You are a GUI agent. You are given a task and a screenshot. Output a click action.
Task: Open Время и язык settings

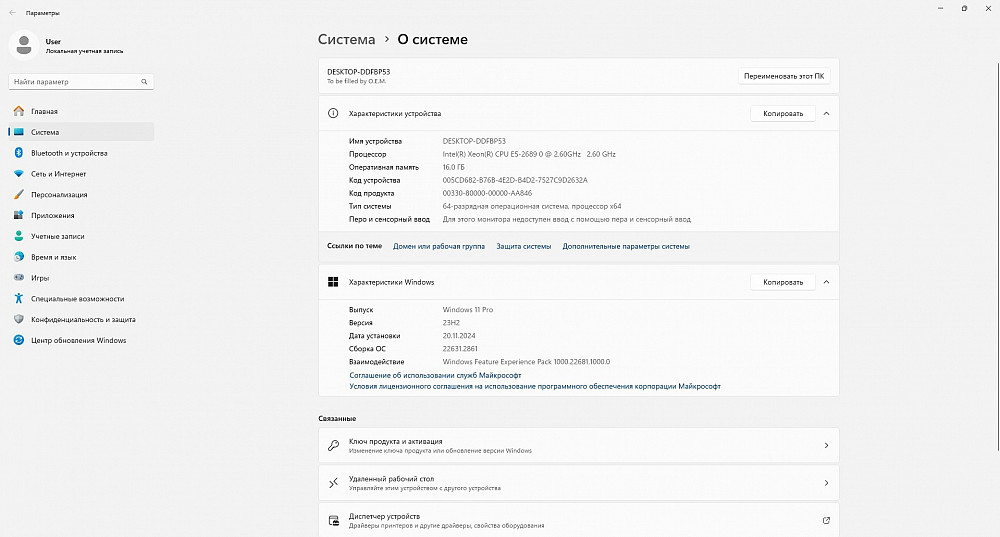(81, 257)
